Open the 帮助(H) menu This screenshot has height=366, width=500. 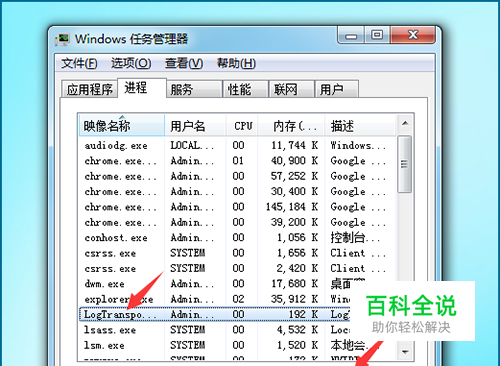tap(236, 63)
